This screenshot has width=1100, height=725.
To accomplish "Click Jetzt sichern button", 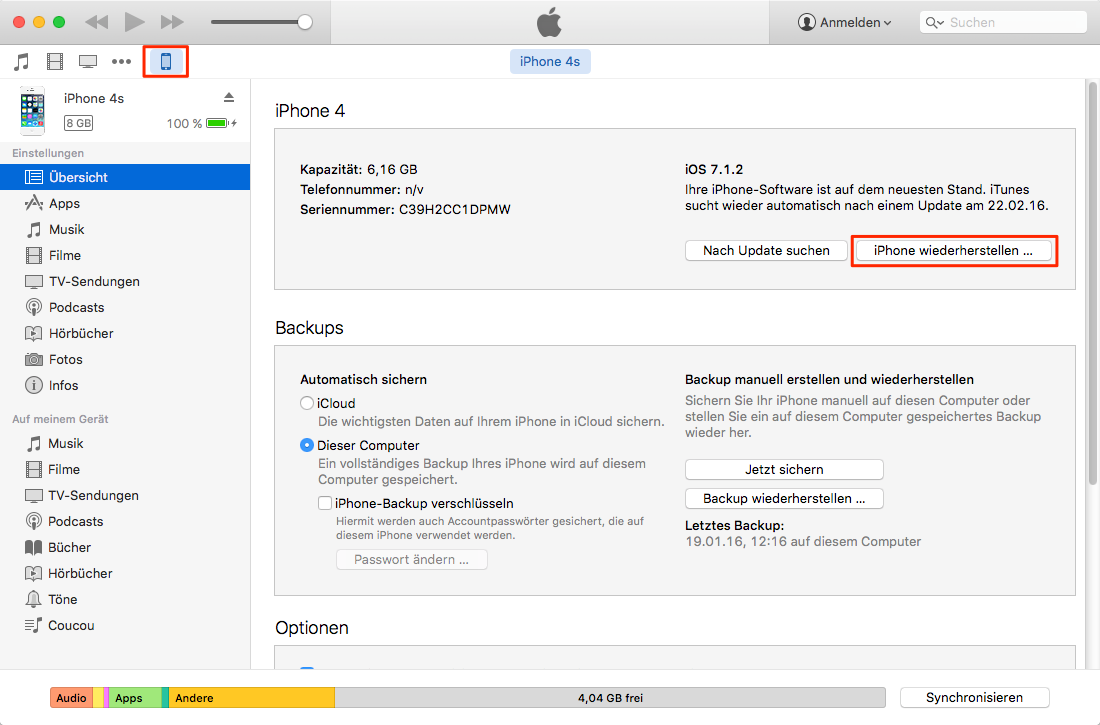I will tap(784, 470).
